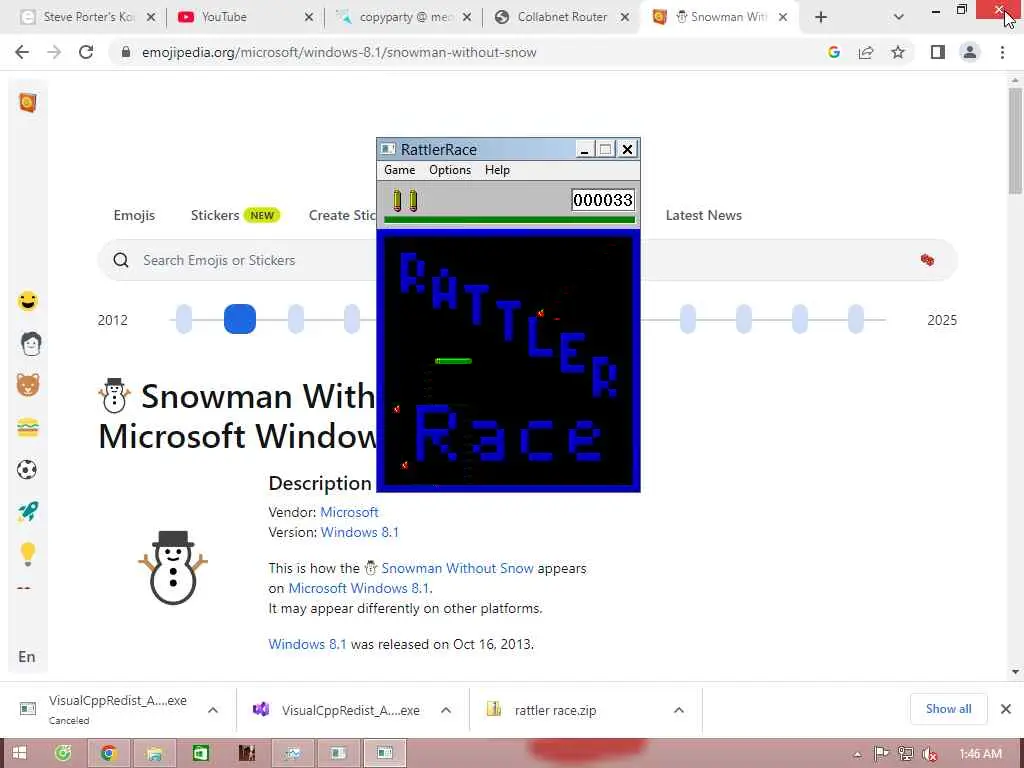Open the Help menu in RattlerRace
Image resolution: width=1024 pixels, height=768 pixels.
click(x=497, y=170)
